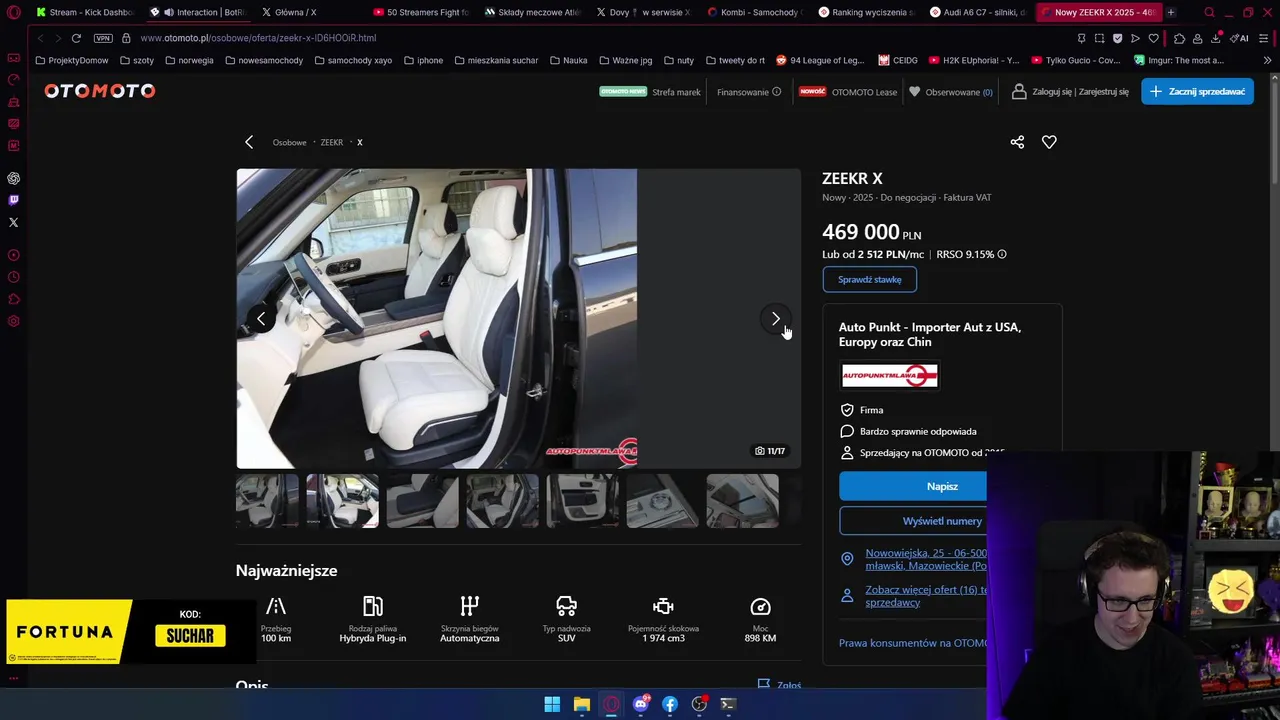Take a snapshot with the toolbar icon

(1099, 38)
